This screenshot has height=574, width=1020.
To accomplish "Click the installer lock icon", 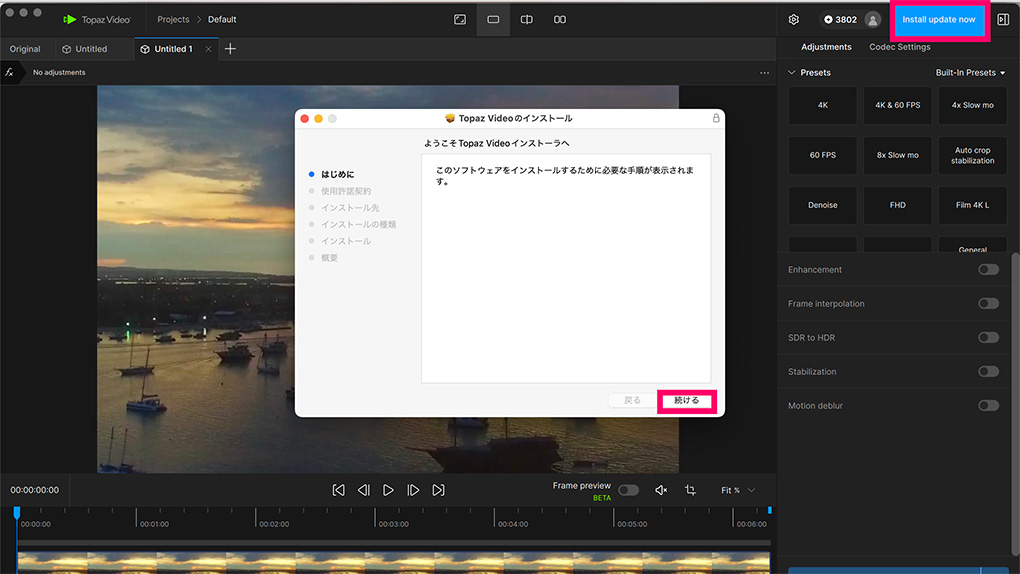I will (716, 118).
